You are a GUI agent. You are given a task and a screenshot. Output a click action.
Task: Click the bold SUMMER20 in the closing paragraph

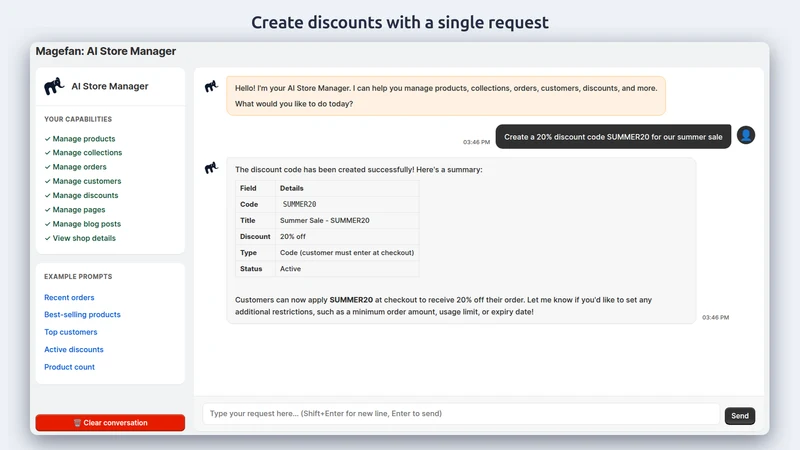point(351,300)
